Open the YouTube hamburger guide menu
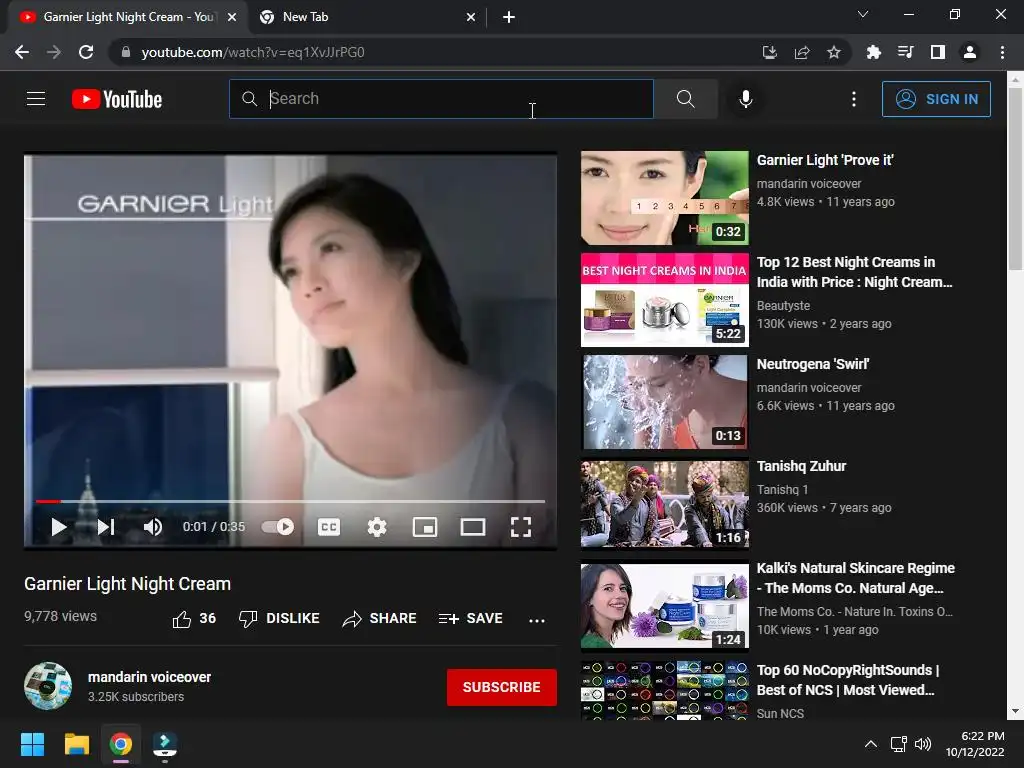The width and height of the screenshot is (1024, 768). [36, 99]
